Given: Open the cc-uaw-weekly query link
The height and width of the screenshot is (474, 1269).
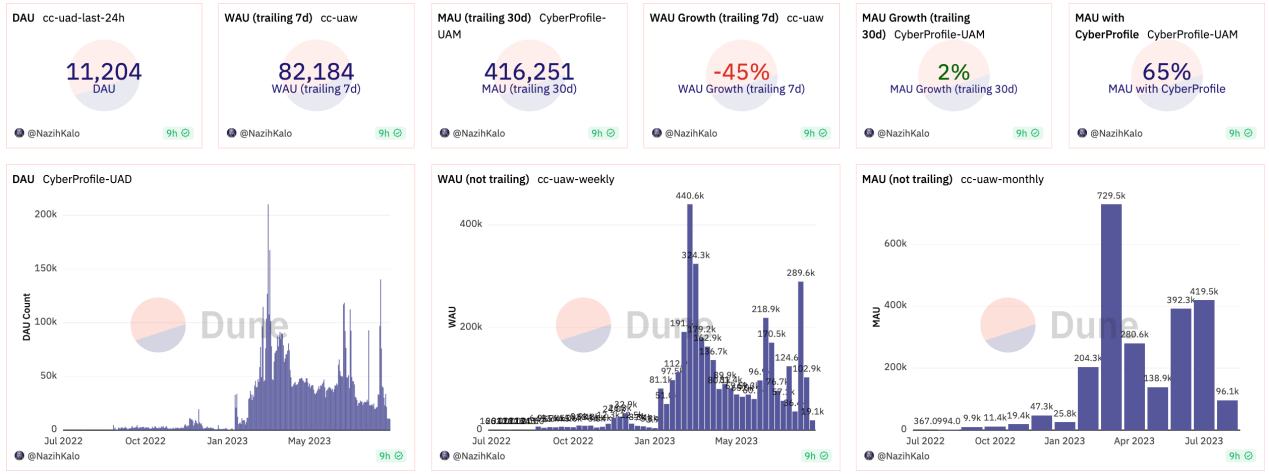Looking at the screenshot, I should (576, 179).
